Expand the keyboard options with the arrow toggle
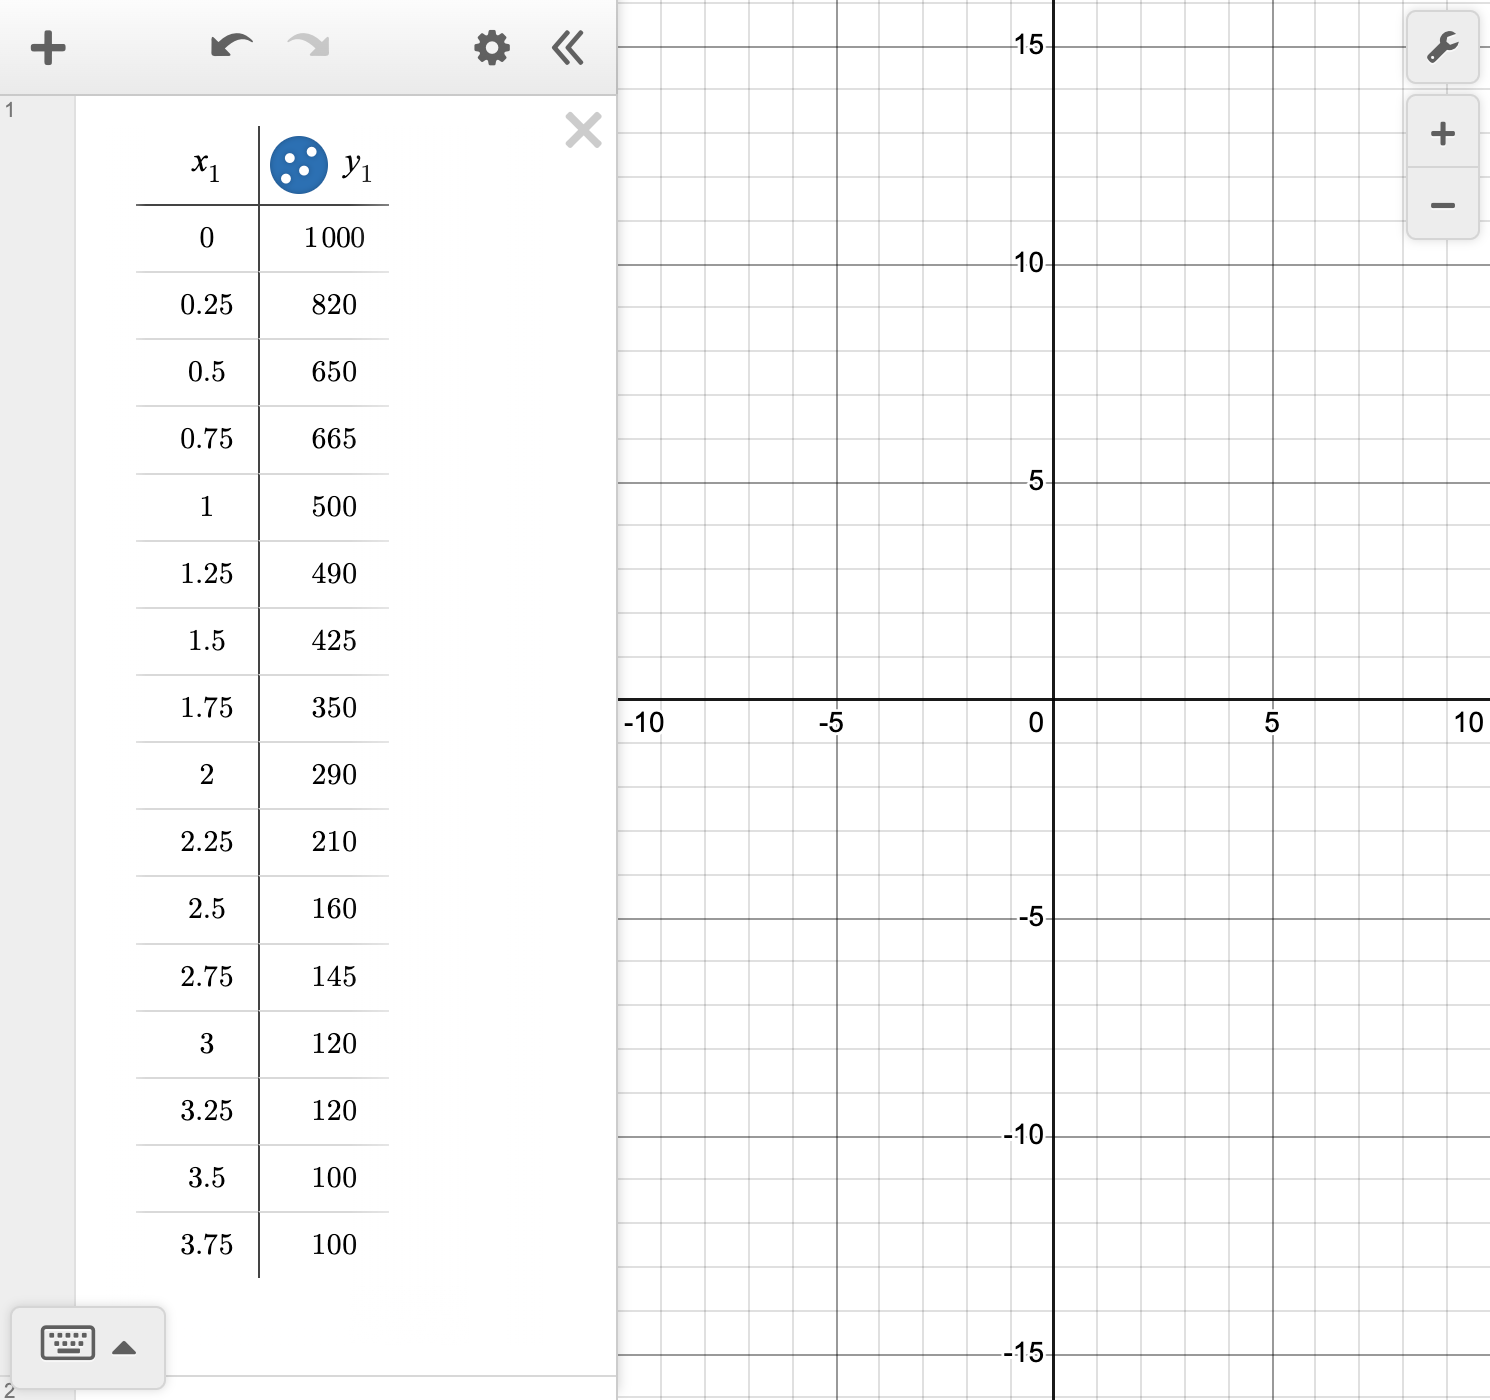 pyautogui.click(x=124, y=1346)
